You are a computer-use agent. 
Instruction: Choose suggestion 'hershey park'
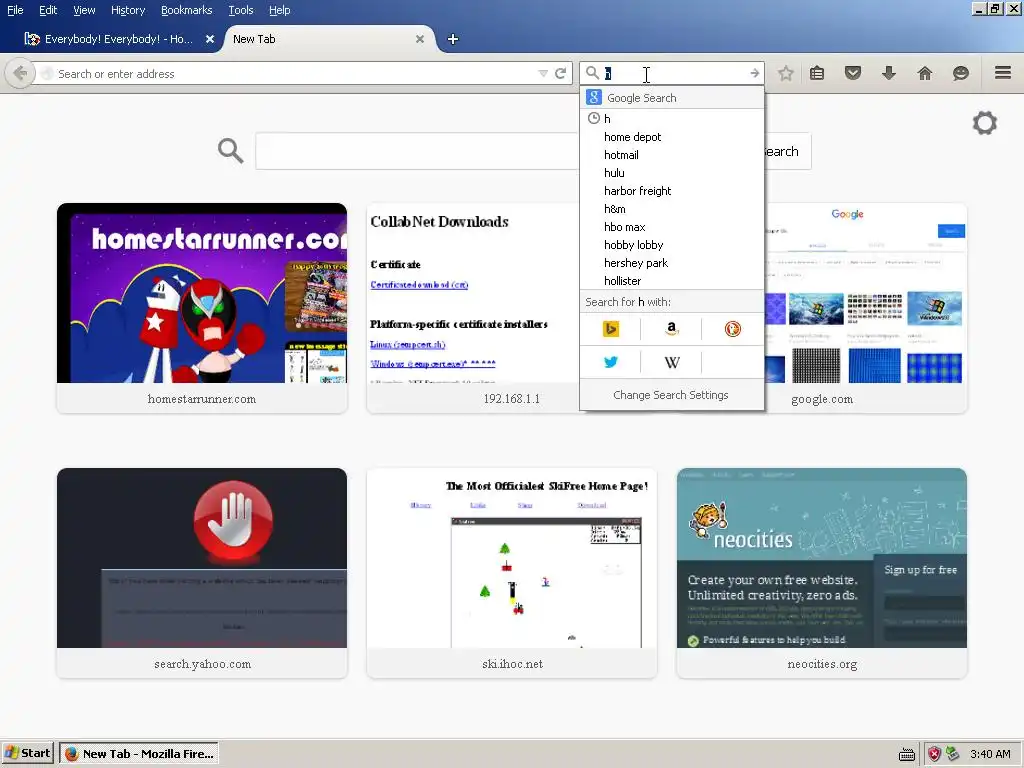(x=671, y=263)
